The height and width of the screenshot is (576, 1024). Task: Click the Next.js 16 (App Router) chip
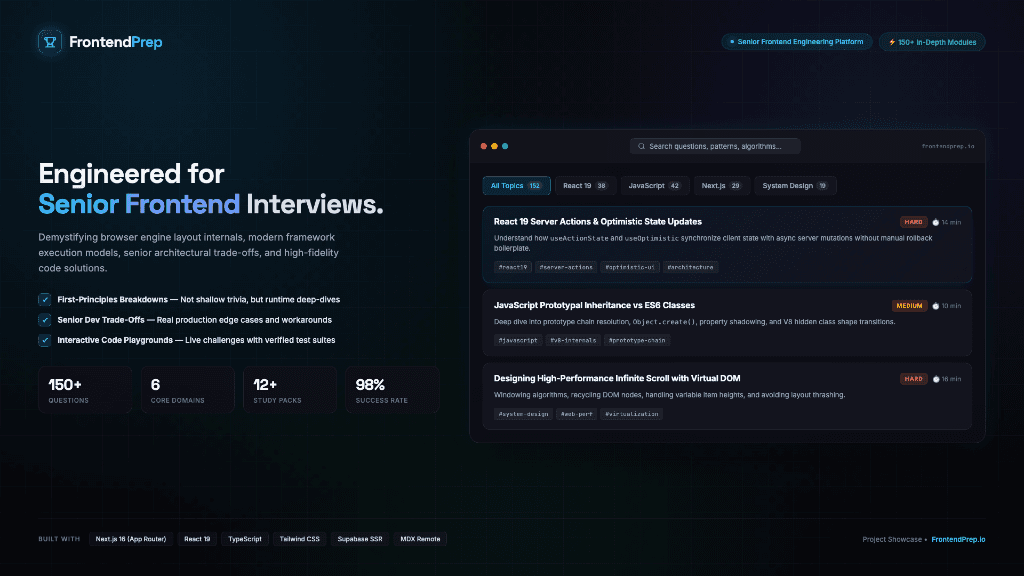131,539
